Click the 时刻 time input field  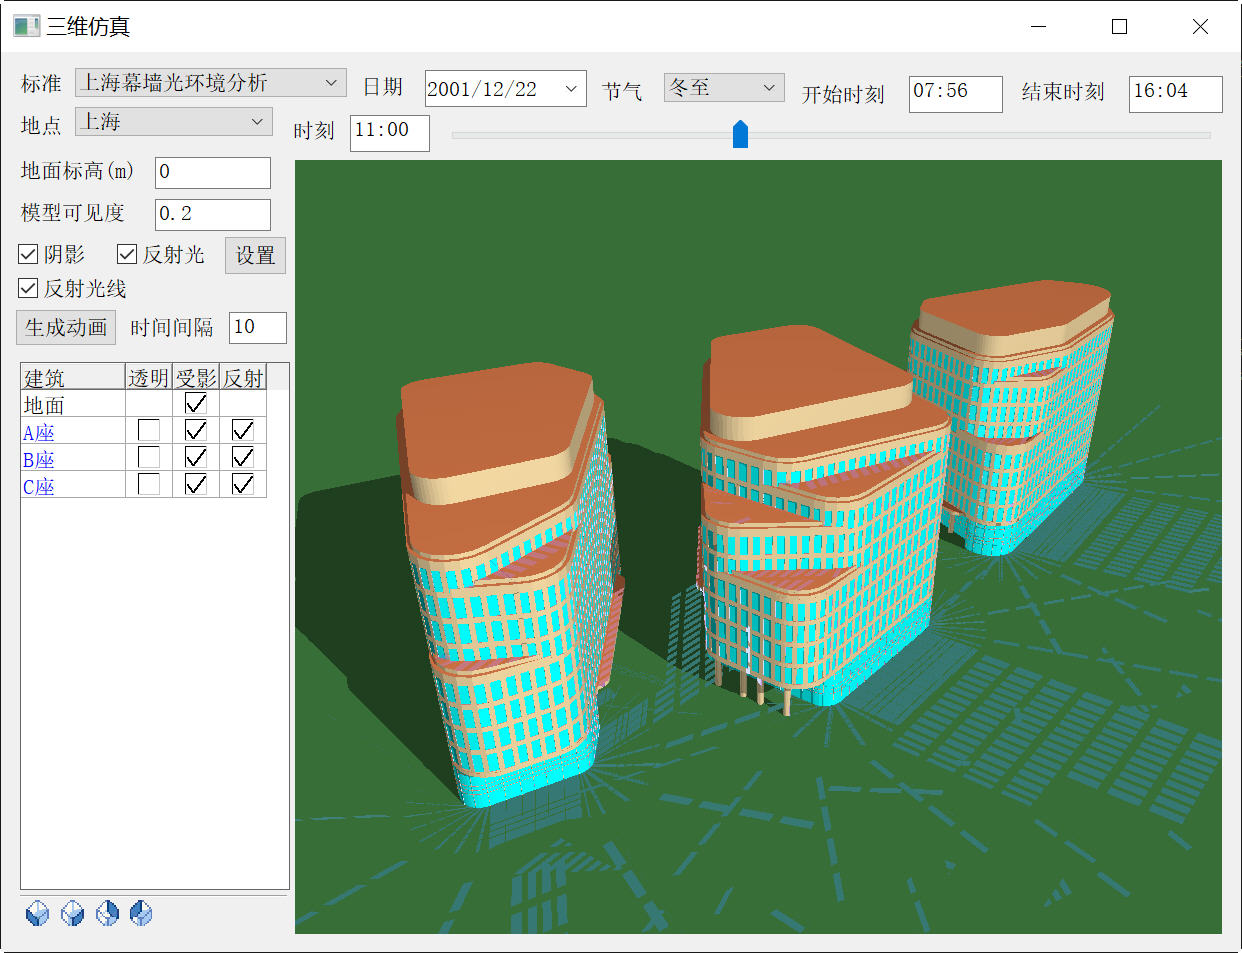[390, 133]
